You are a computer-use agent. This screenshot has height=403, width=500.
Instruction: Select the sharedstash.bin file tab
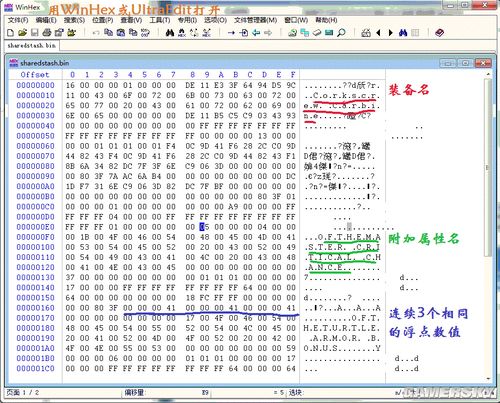[x=31, y=45]
